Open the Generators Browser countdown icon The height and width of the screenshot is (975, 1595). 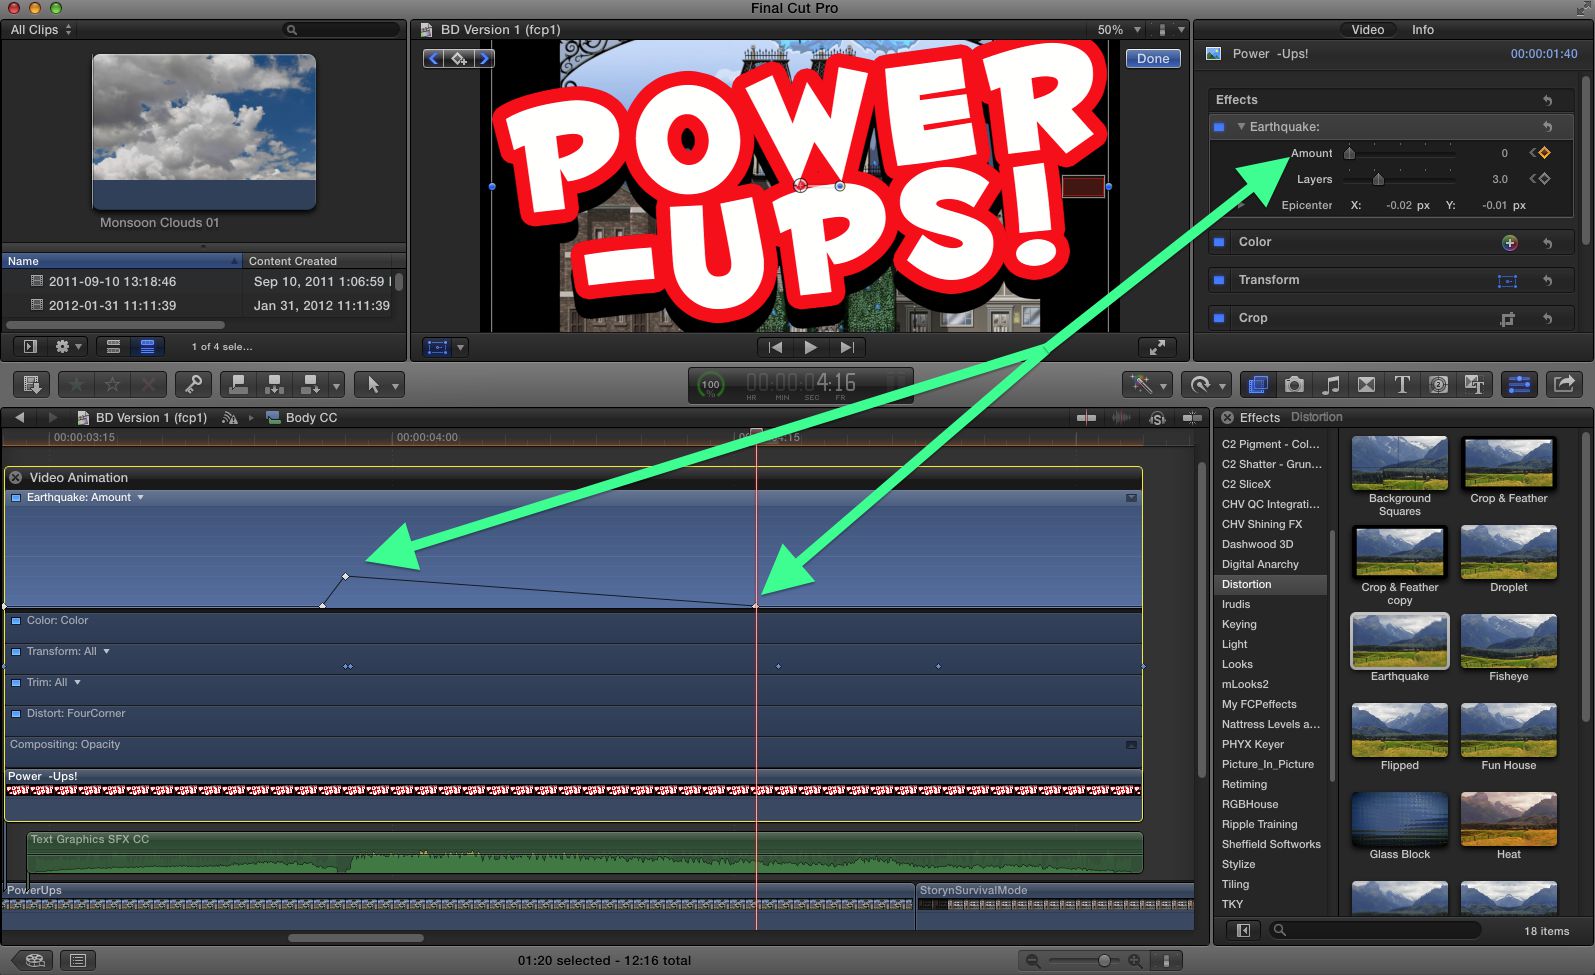[1438, 385]
